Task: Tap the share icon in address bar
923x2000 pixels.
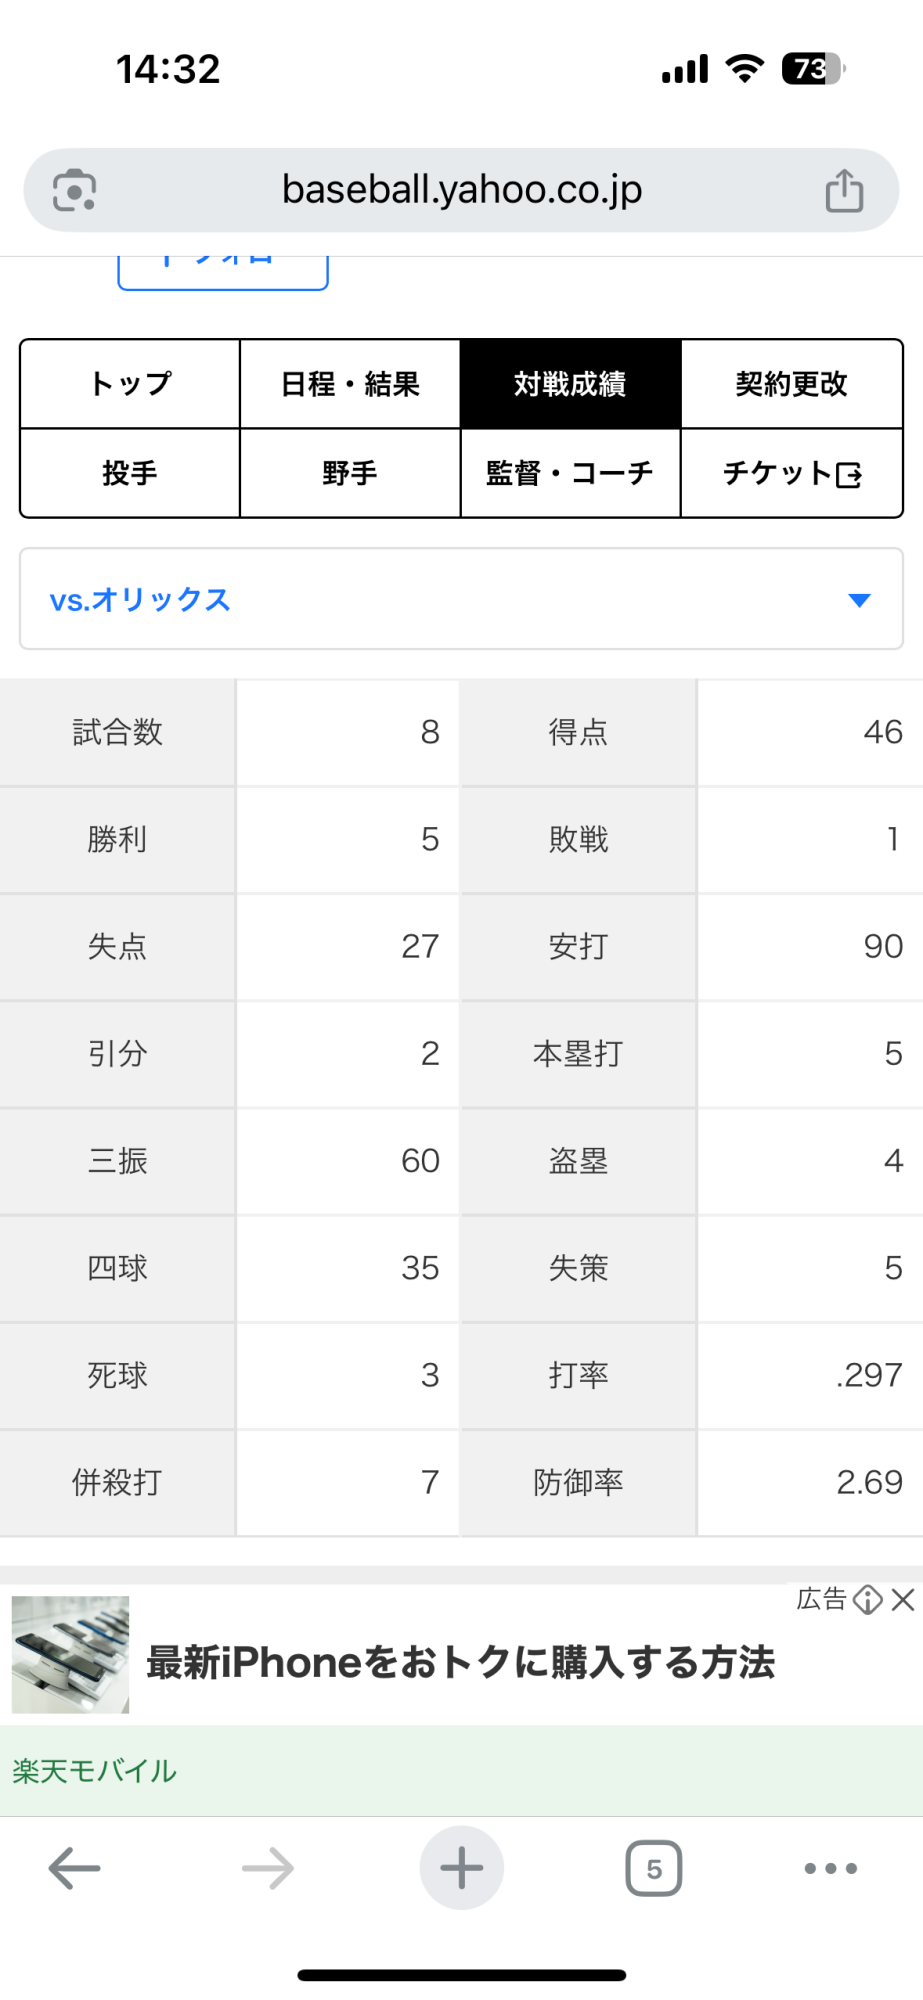Action: point(844,190)
